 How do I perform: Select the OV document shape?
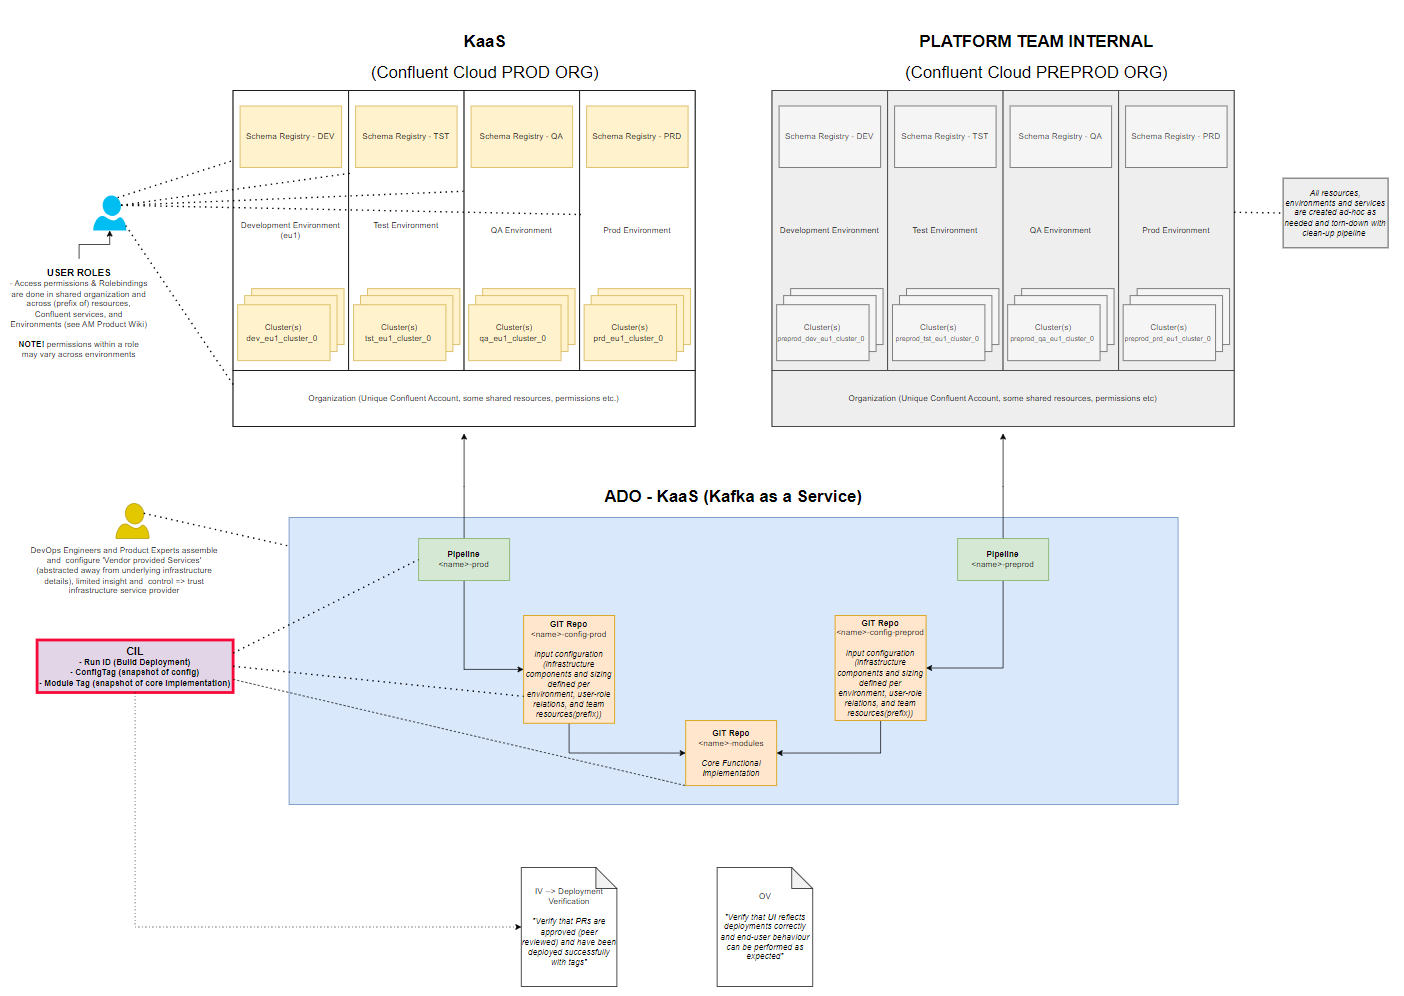(x=765, y=927)
